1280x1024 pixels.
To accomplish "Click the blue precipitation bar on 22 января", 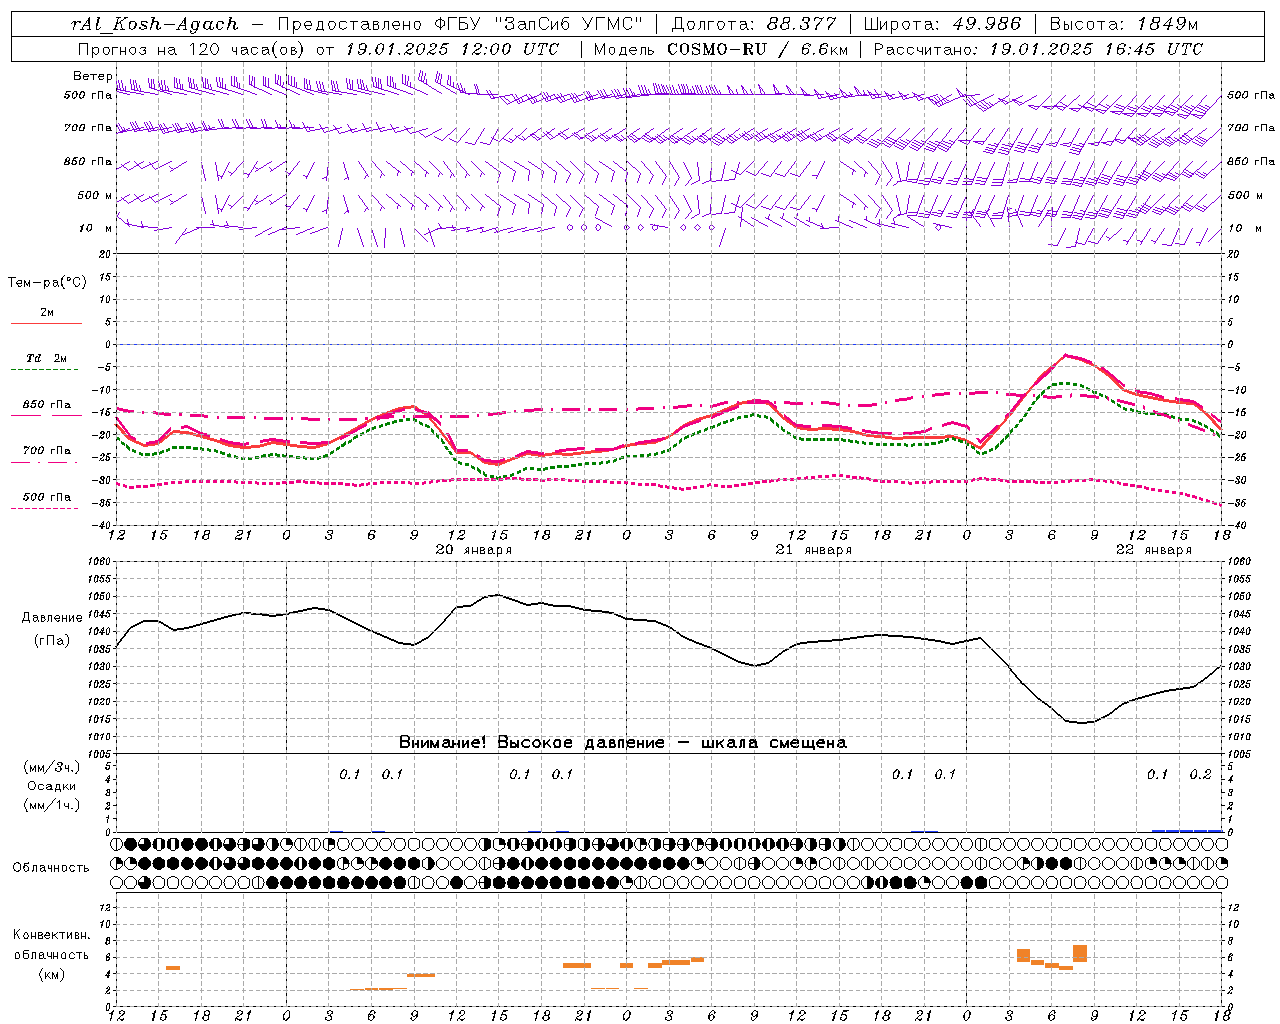I will 1186,831.
